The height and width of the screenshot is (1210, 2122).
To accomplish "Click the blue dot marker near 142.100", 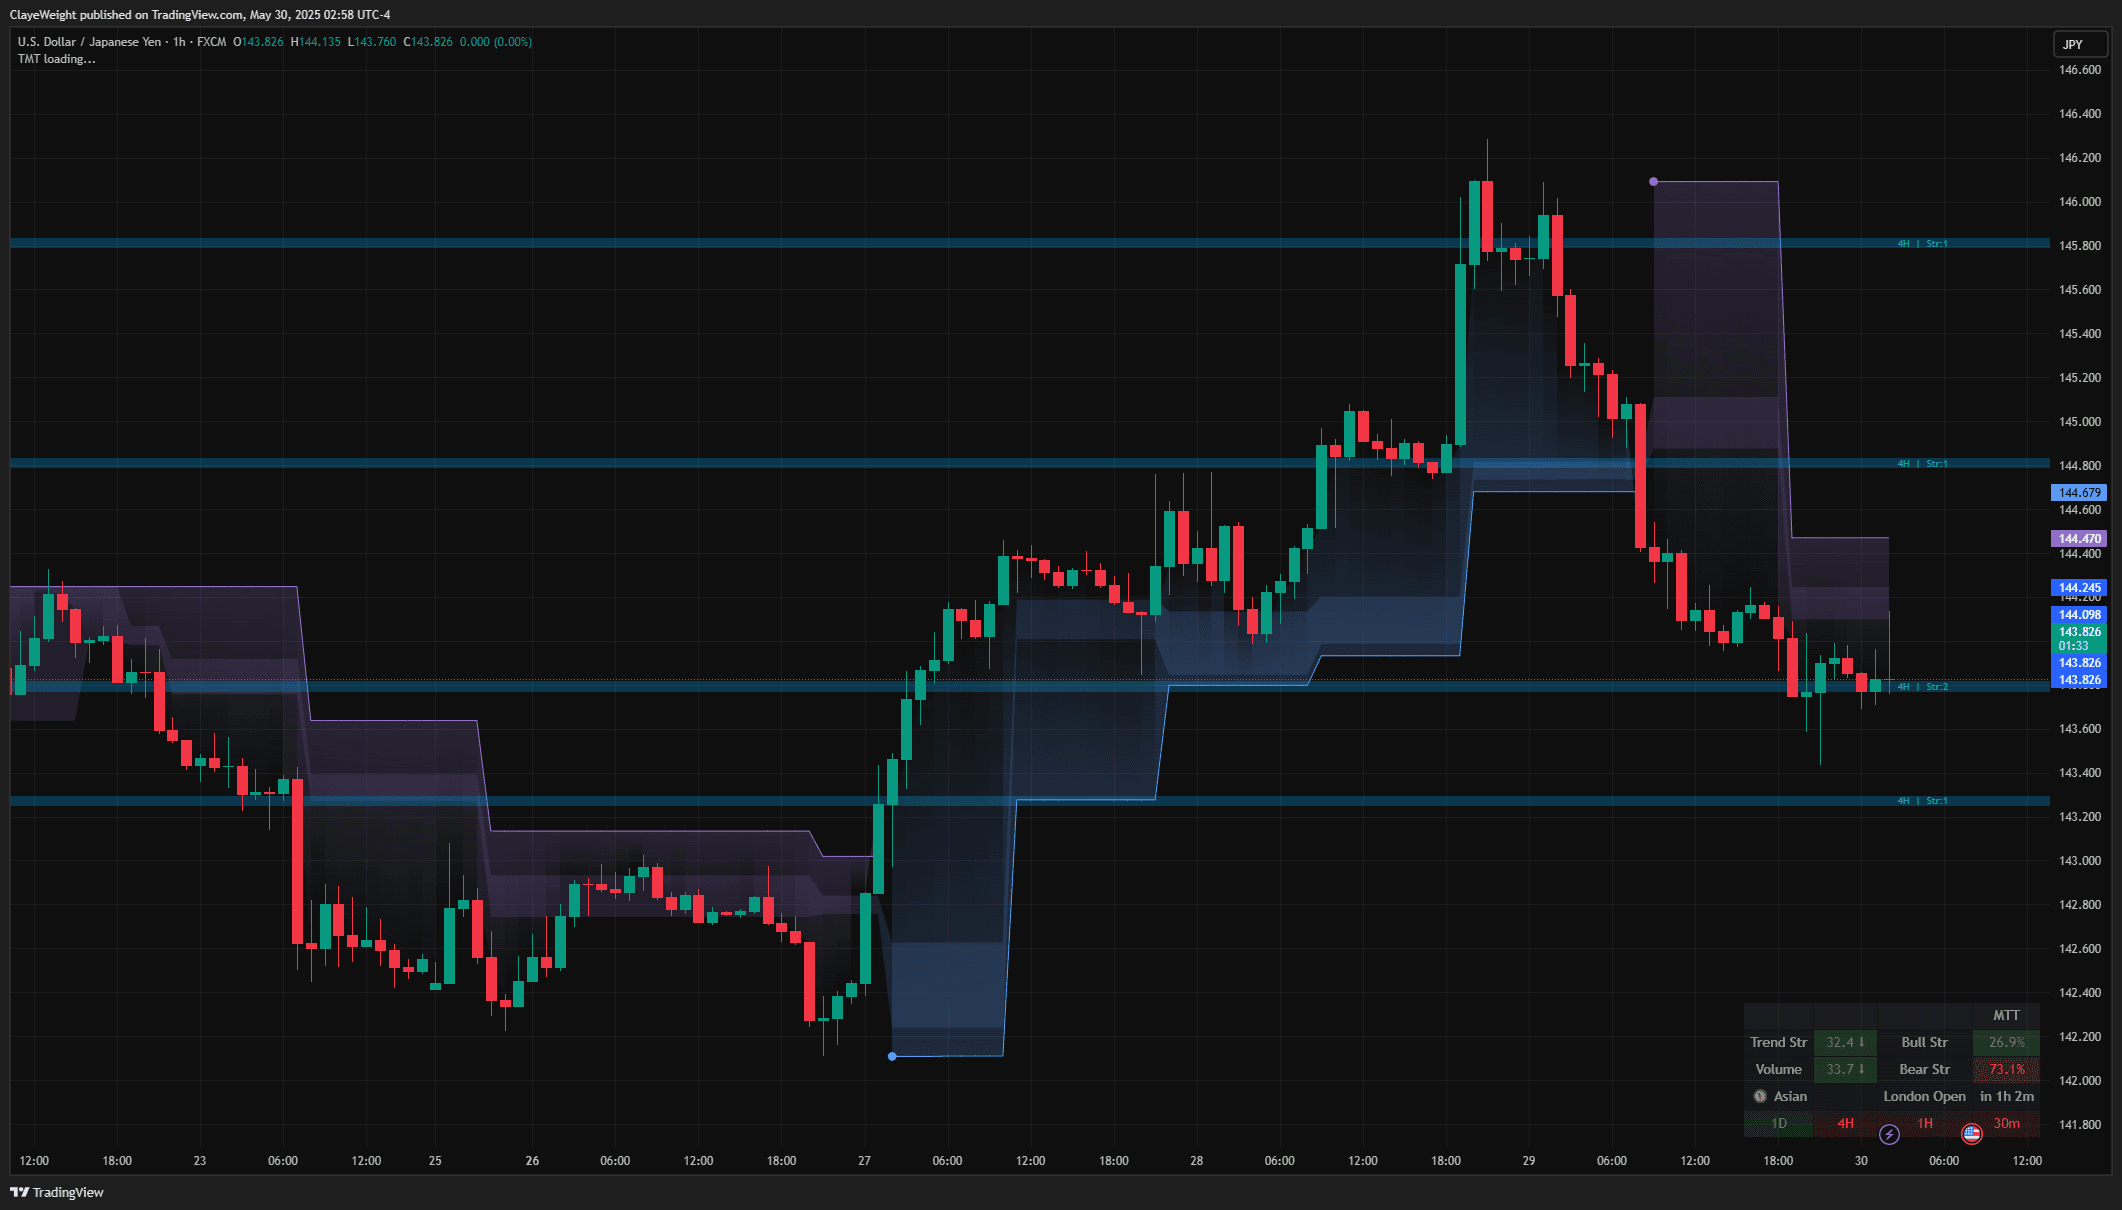I will pos(892,1056).
